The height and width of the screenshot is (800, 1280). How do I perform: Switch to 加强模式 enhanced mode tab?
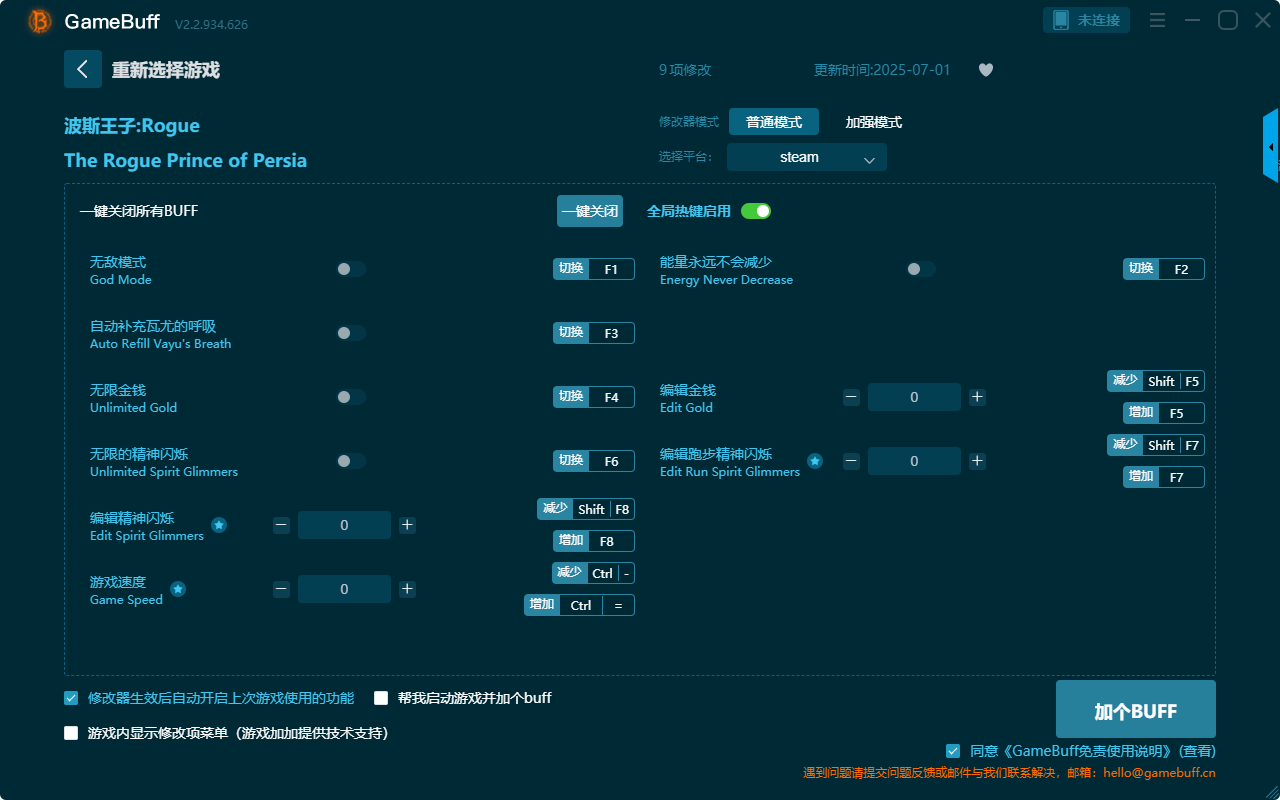[874, 122]
